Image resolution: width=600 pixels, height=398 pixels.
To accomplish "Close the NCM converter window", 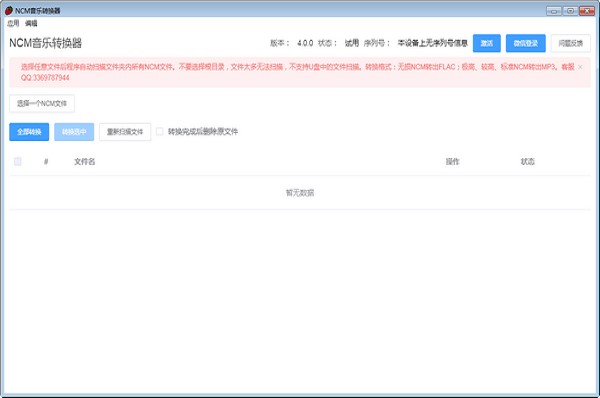I will pos(587,11).
